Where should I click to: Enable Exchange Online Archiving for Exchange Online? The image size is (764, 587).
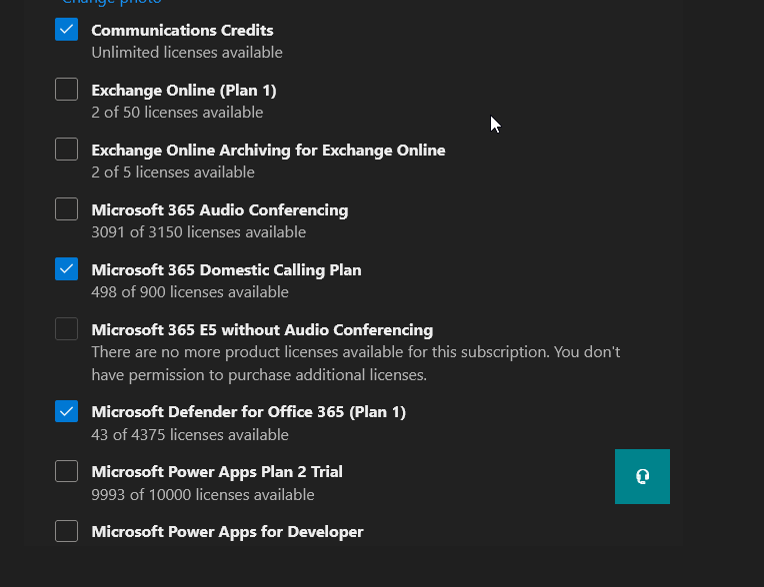pos(66,149)
